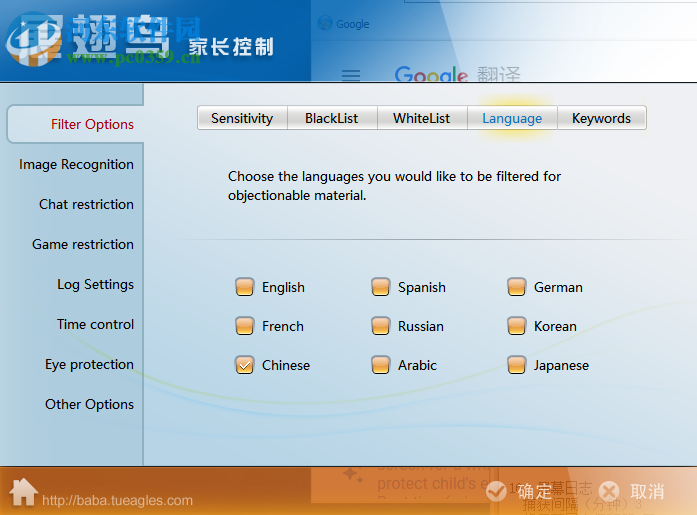Screen dimensions: 697x515
Task: Open Image Recognition in the sidebar
Action: (76, 164)
